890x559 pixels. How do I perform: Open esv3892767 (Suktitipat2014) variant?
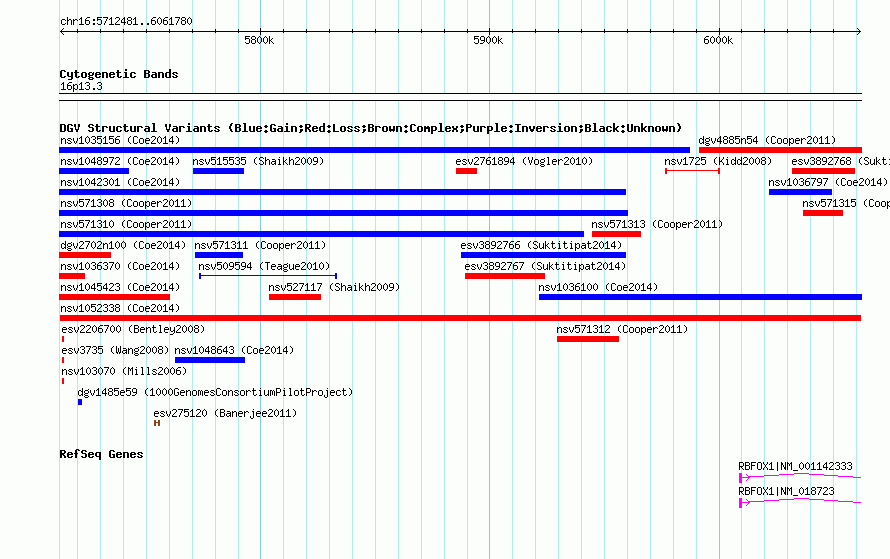click(545, 266)
